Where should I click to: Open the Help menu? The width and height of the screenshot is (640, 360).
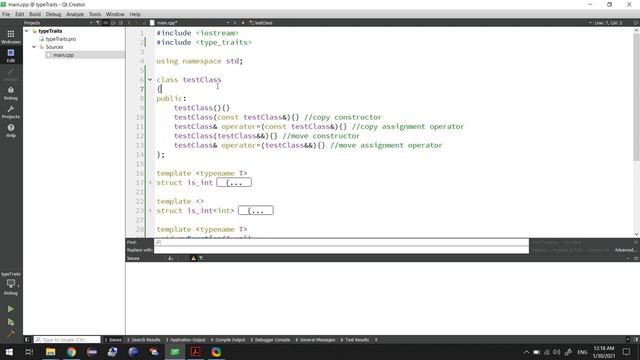pos(135,14)
